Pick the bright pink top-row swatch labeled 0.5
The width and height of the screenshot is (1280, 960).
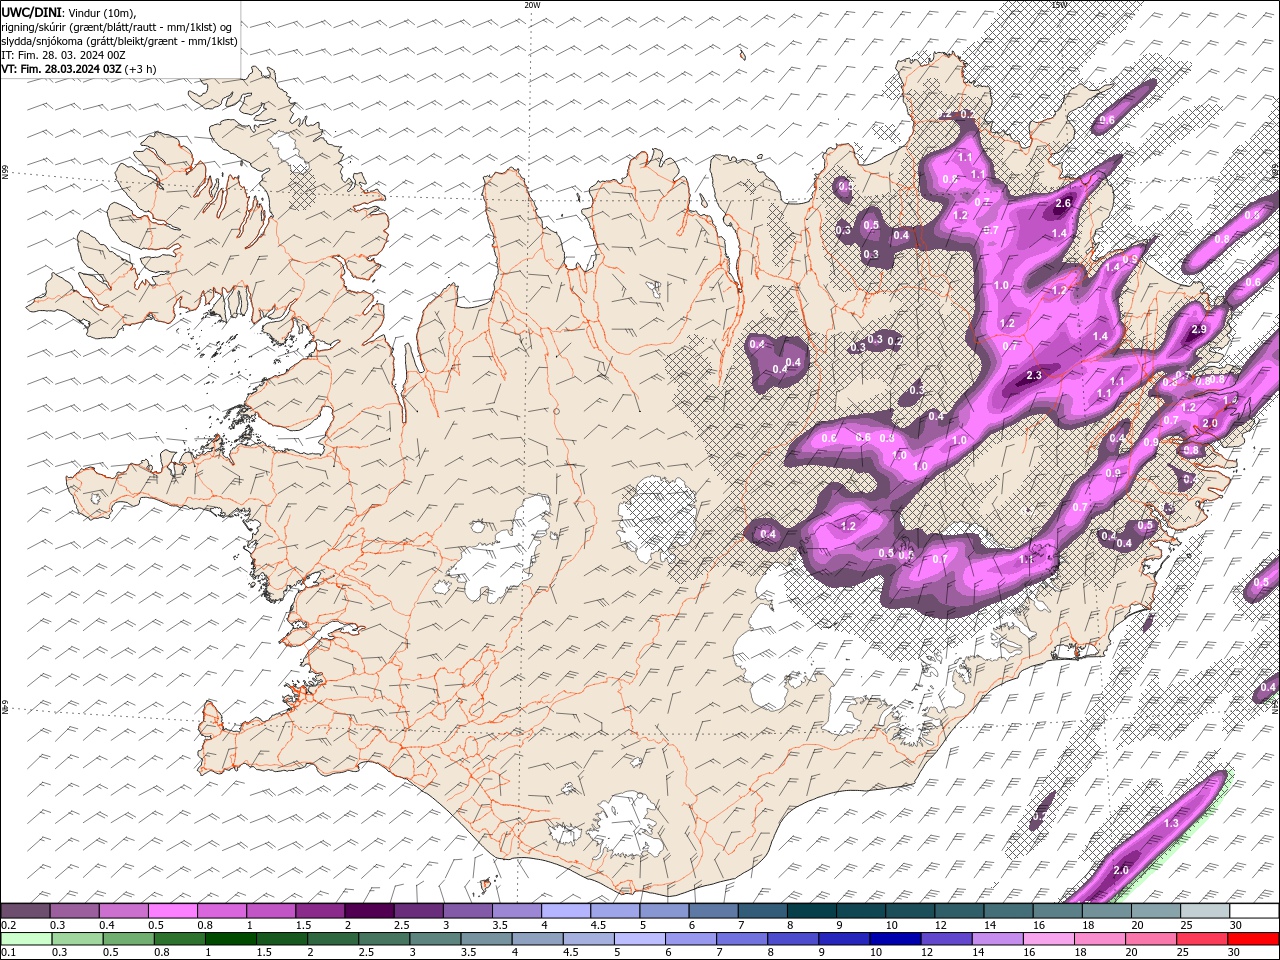click(172, 911)
